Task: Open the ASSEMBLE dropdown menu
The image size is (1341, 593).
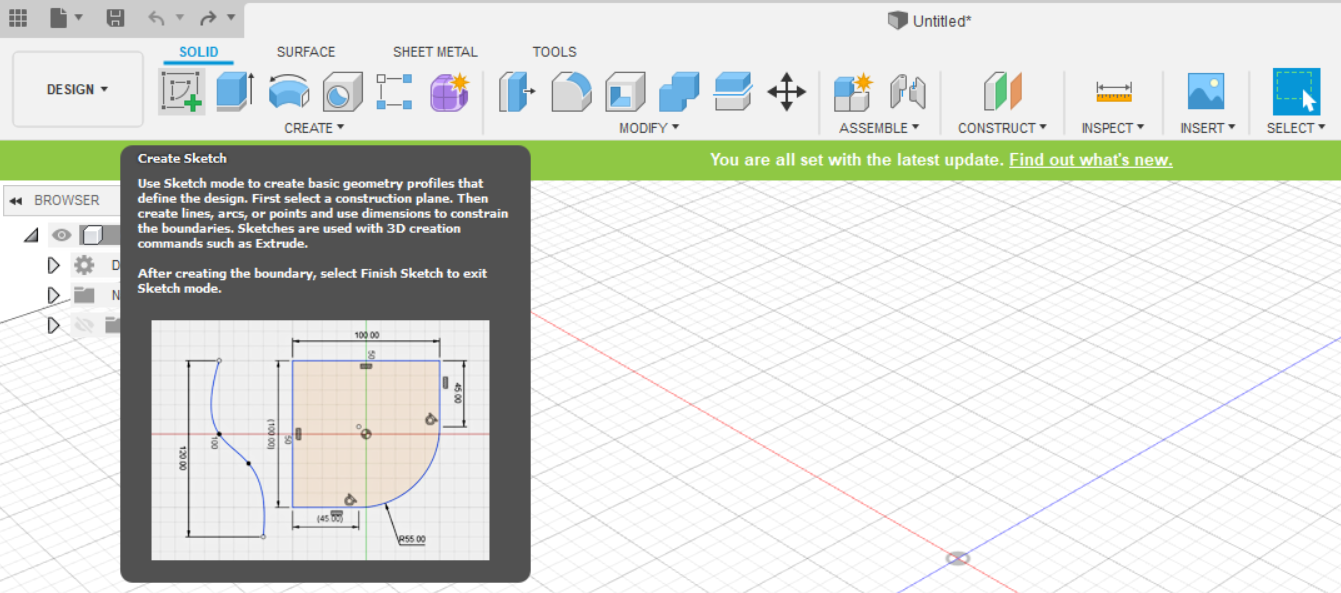Action: pos(880,128)
